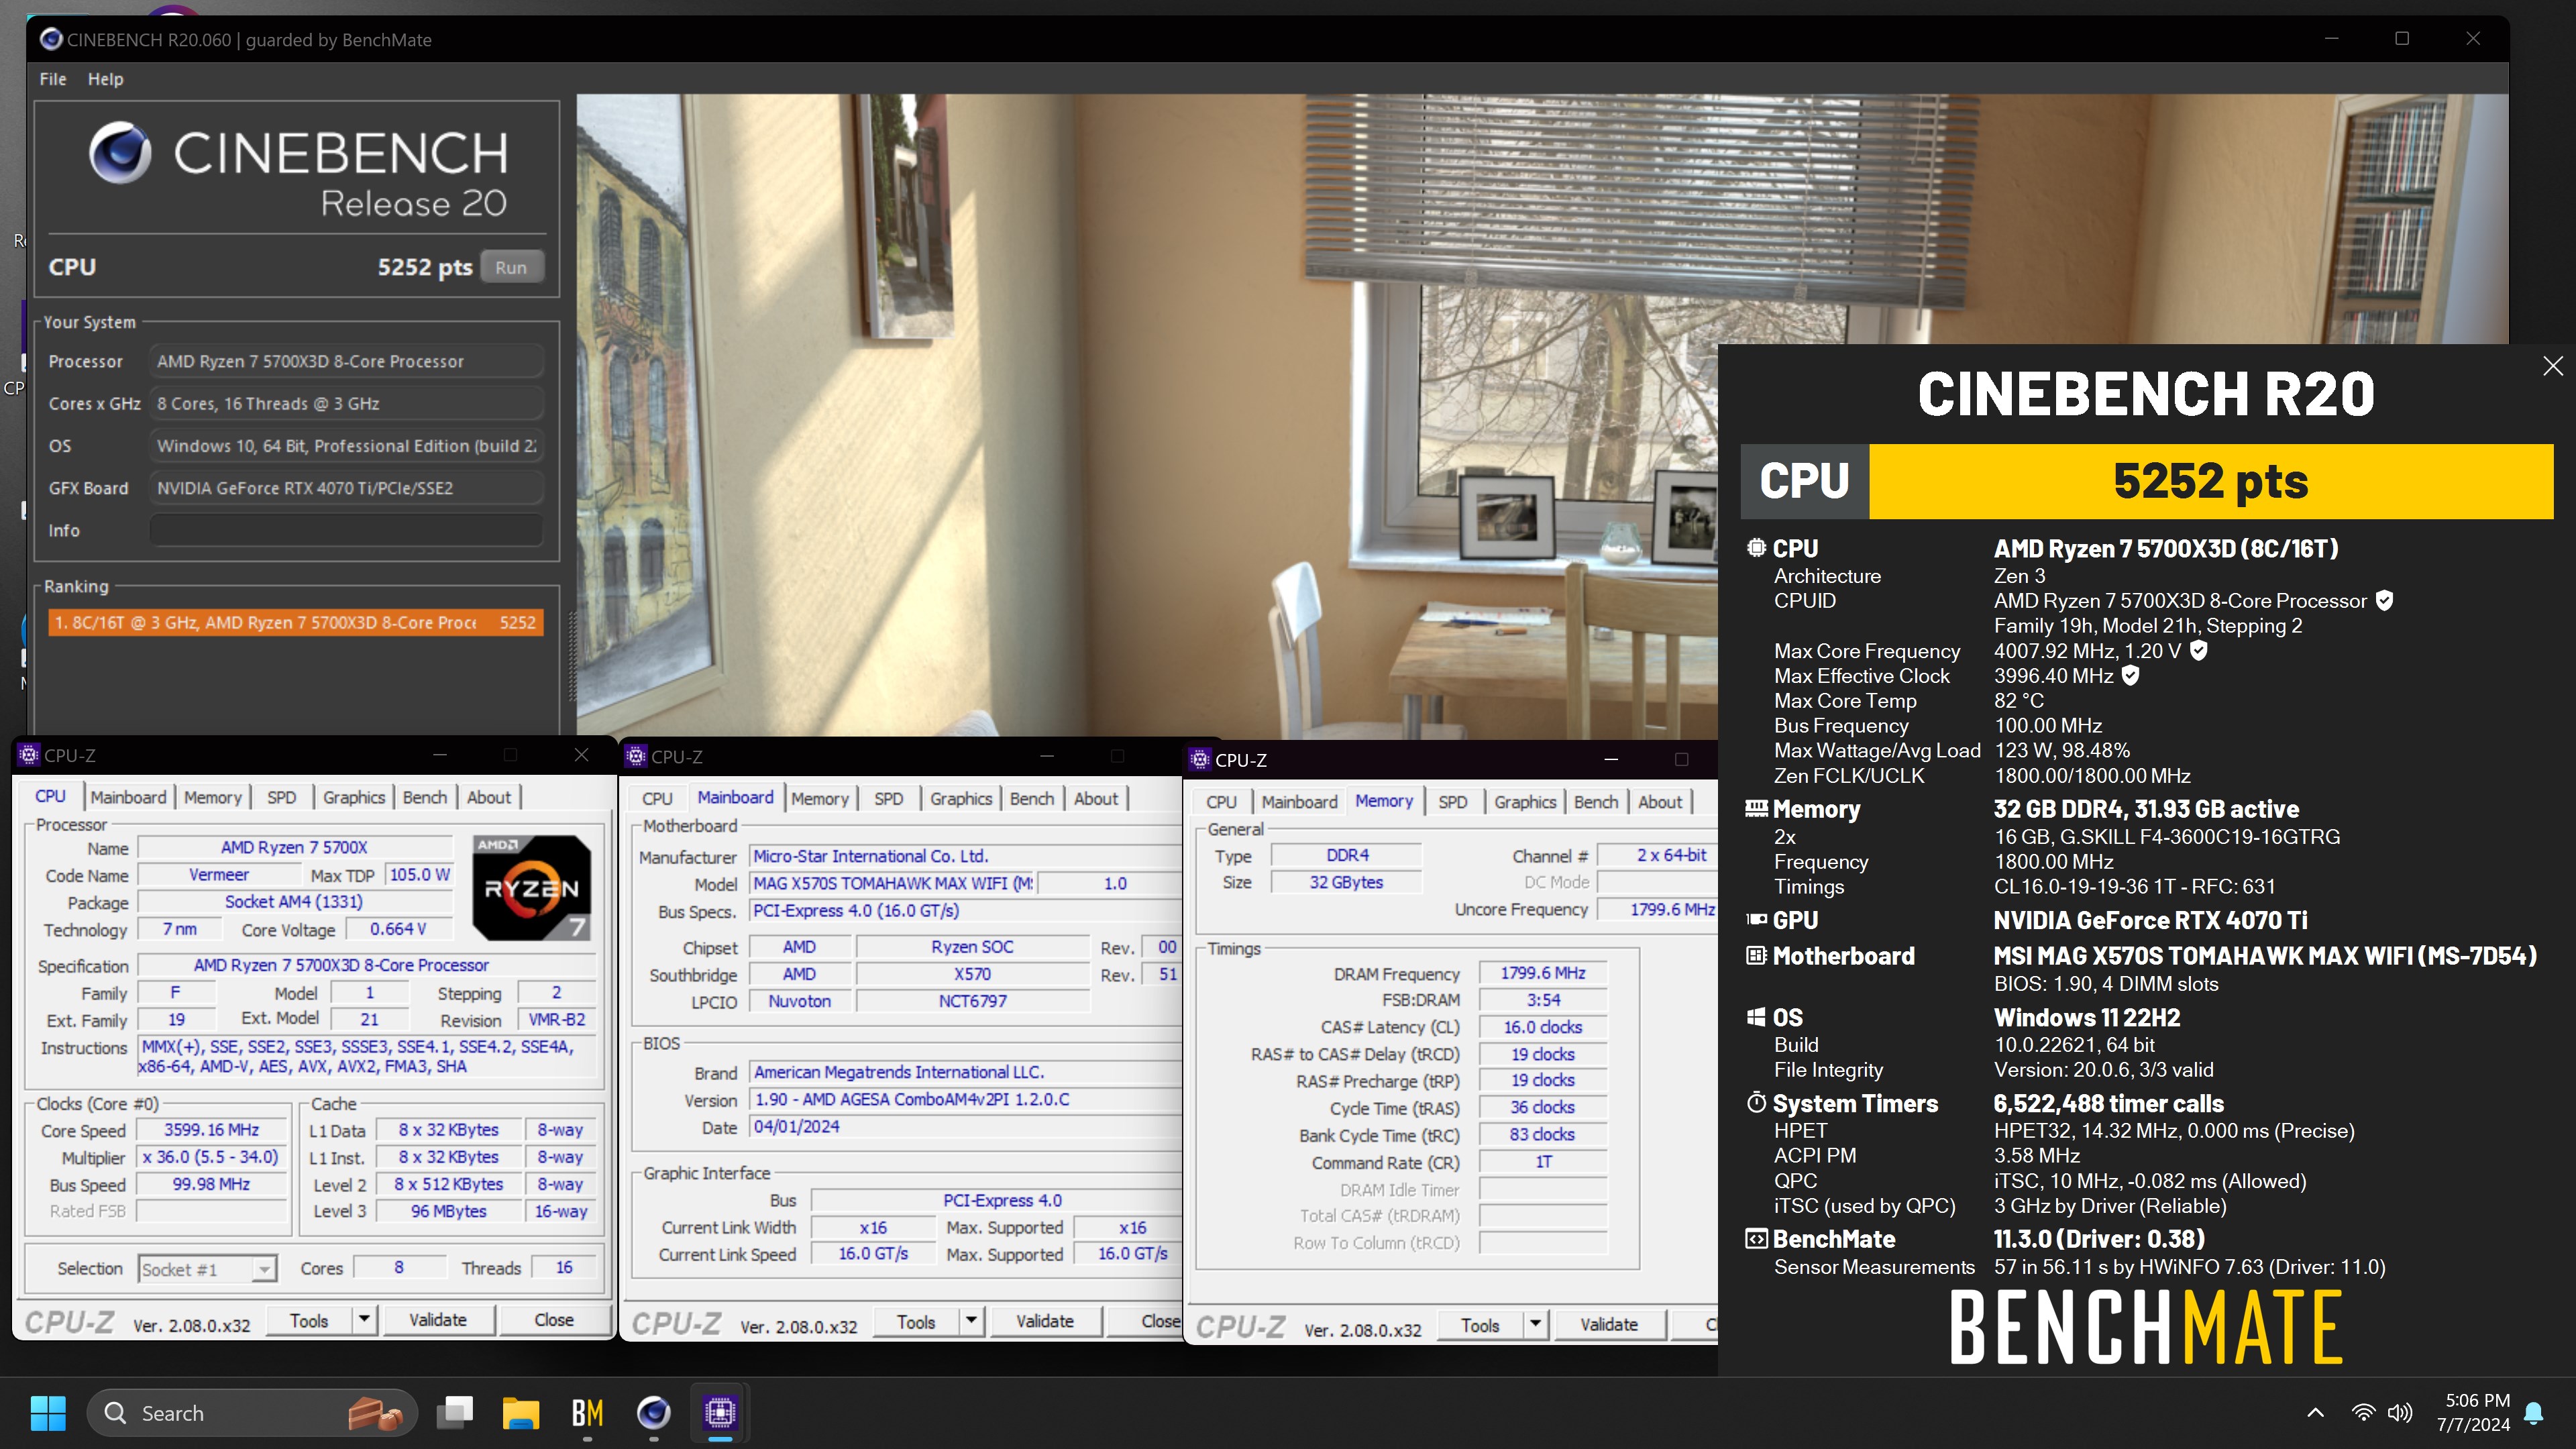Switch to Cinebench taskbar icon
The height and width of the screenshot is (1449, 2576).
[x=653, y=1412]
